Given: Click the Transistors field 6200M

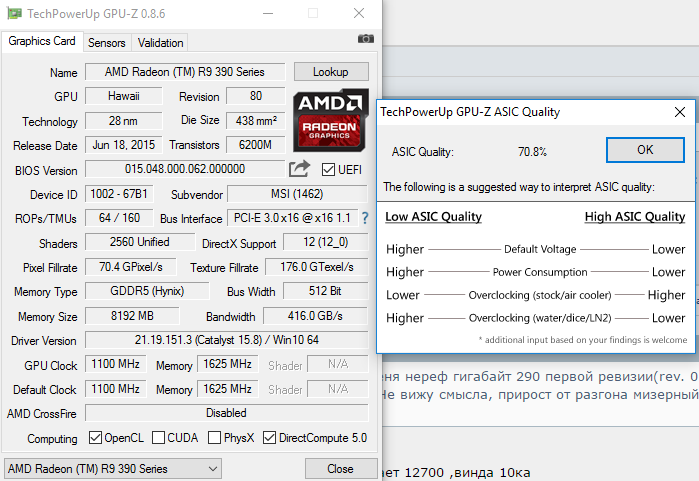Looking at the screenshot, I should 255,145.
